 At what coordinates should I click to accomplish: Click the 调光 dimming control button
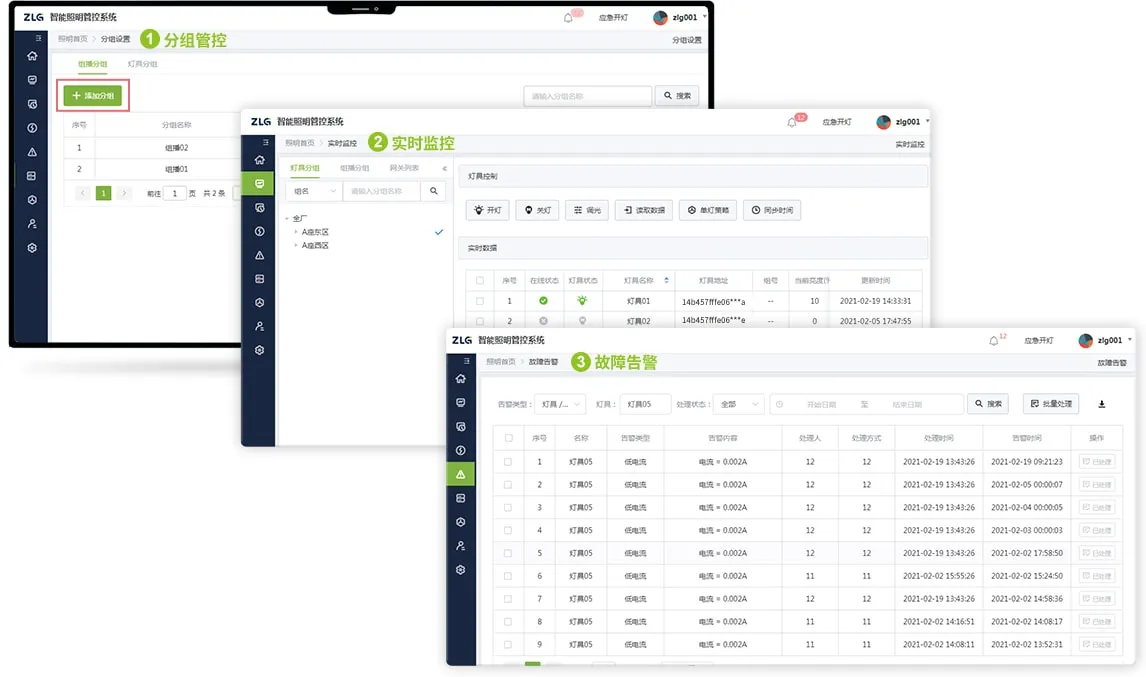(586, 211)
